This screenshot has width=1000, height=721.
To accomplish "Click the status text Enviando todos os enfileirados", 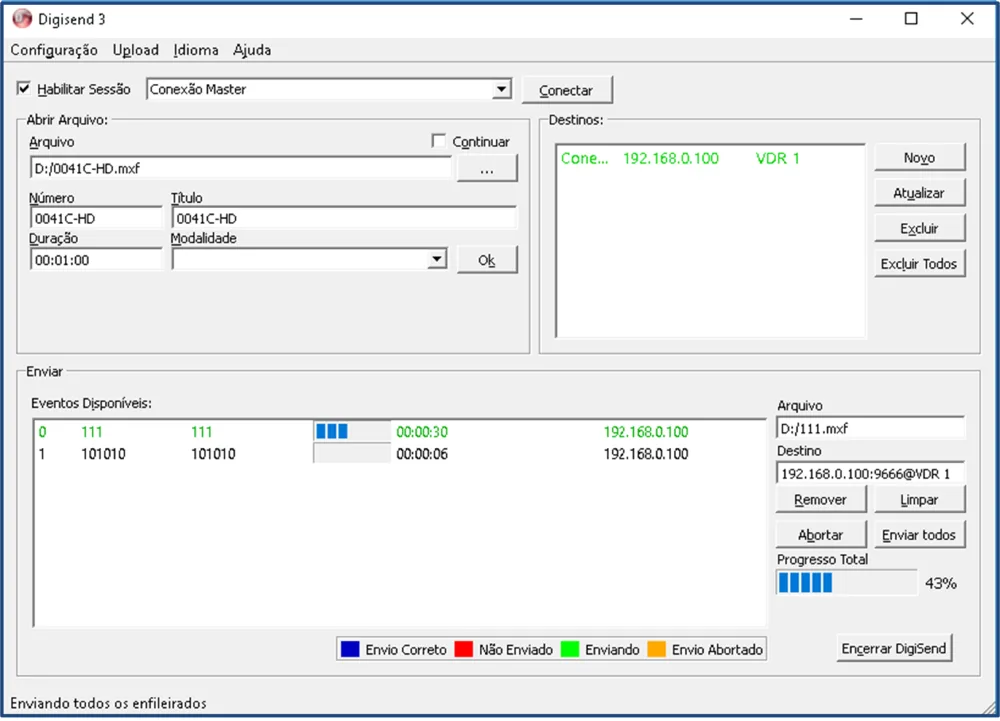I will coord(108,703).
